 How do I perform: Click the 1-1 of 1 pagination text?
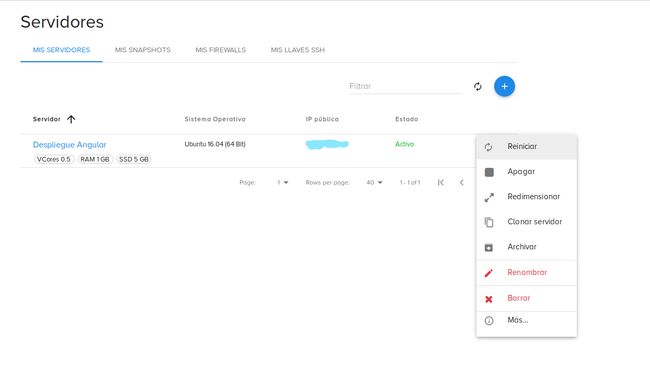click(410, 182)
